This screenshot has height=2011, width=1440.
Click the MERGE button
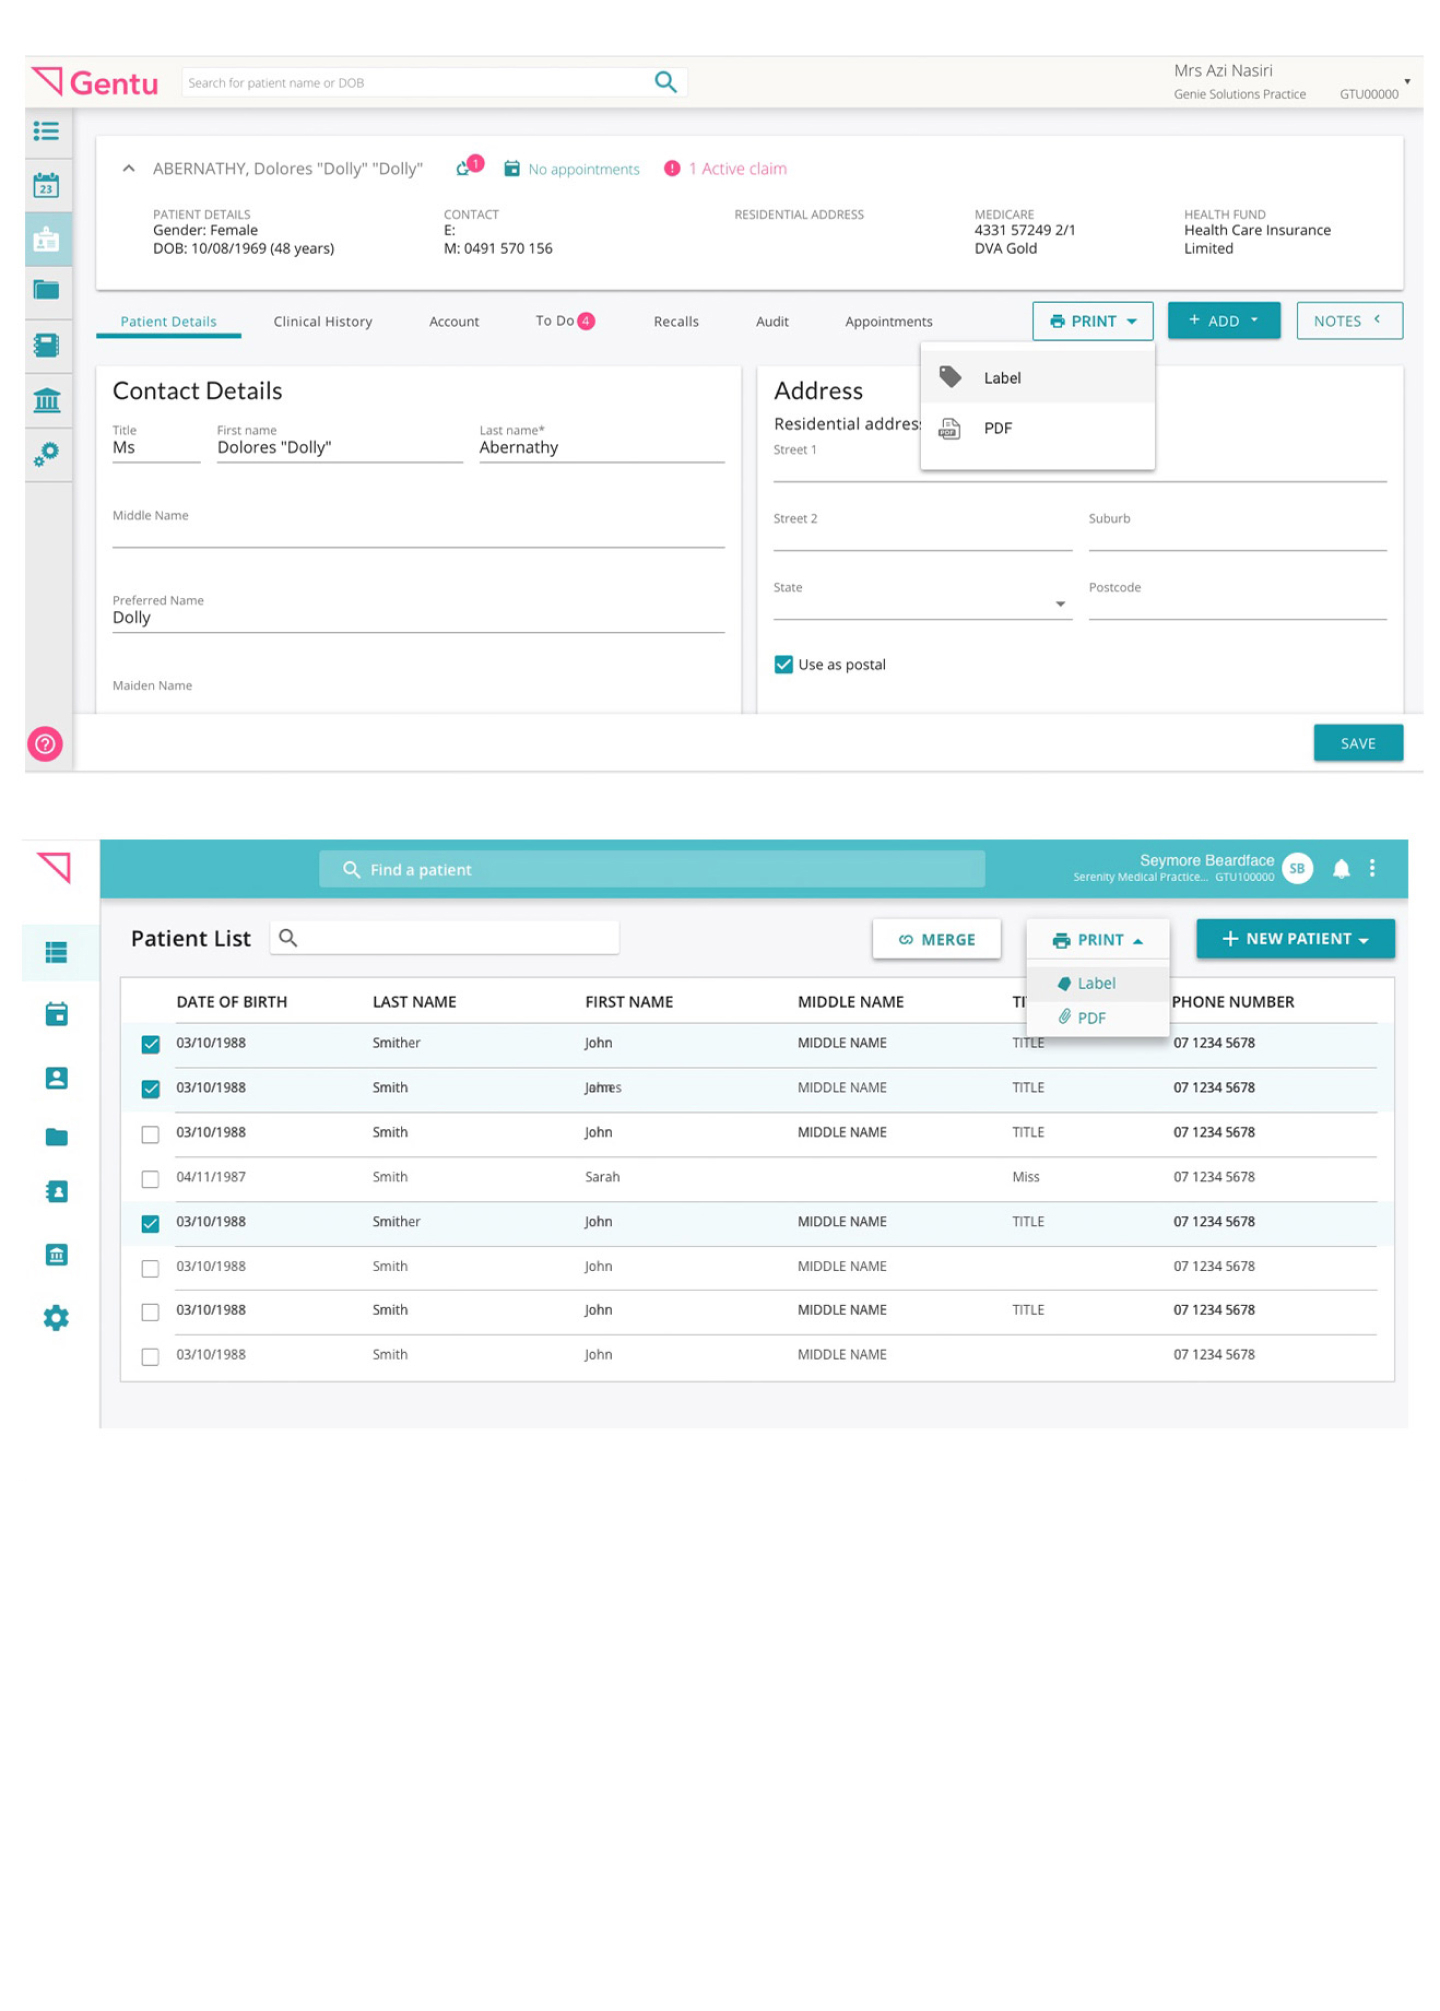point(936,939)
